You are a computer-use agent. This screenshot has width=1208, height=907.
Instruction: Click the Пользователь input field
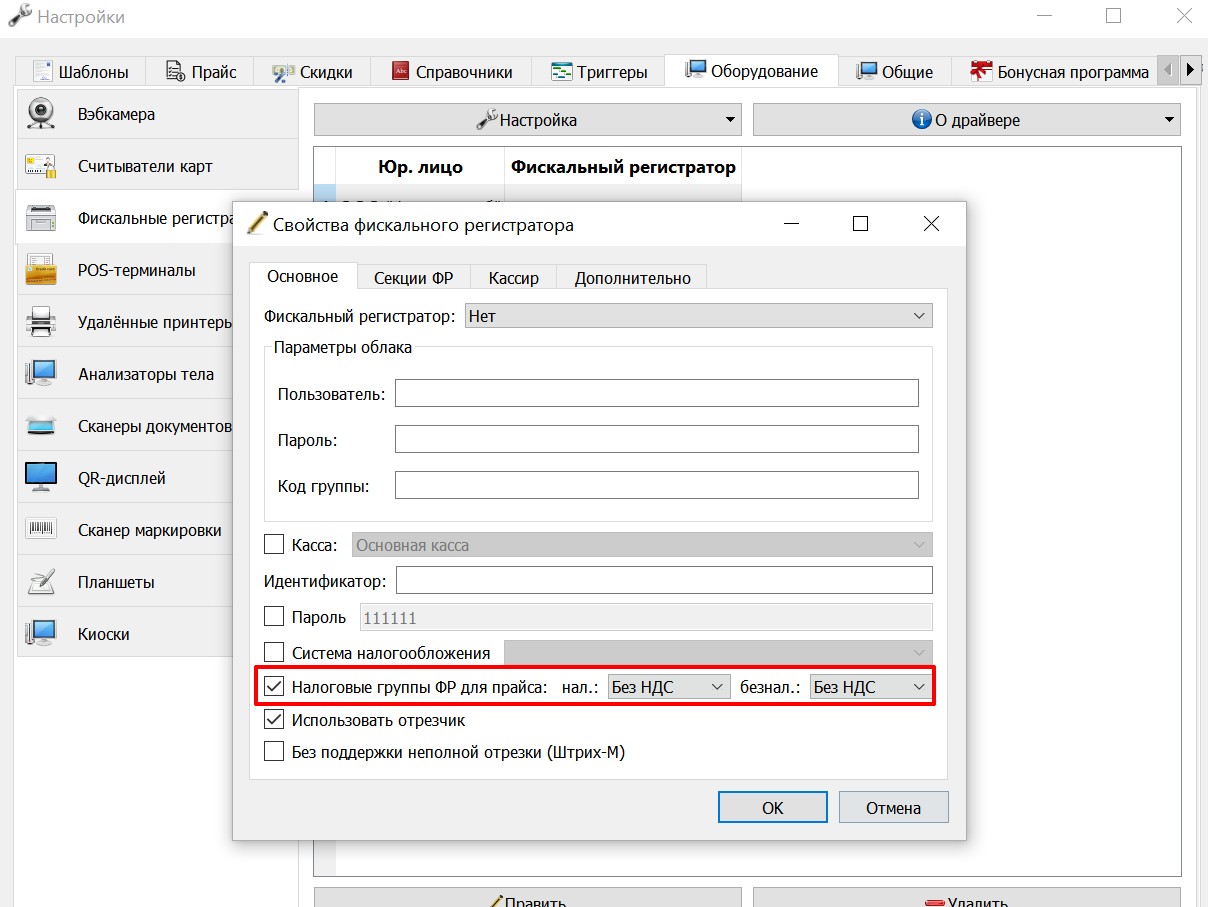657,393
